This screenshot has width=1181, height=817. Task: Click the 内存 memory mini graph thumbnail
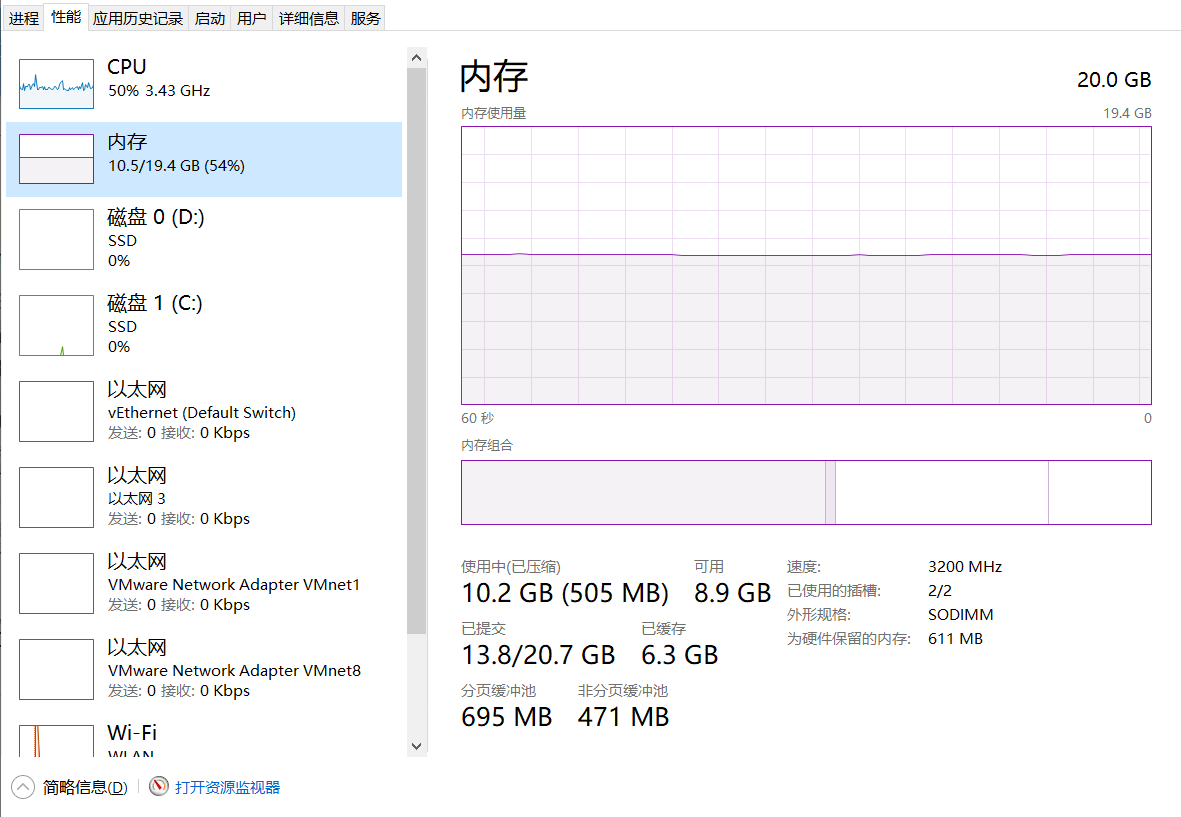tap(56, 159)
